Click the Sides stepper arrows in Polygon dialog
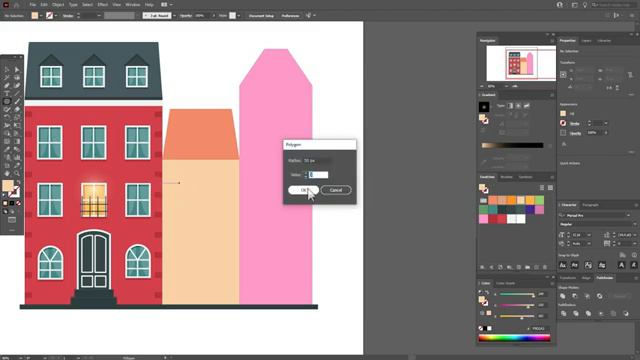The width and height of the screenshot is (640, 360). coord(305,175)
